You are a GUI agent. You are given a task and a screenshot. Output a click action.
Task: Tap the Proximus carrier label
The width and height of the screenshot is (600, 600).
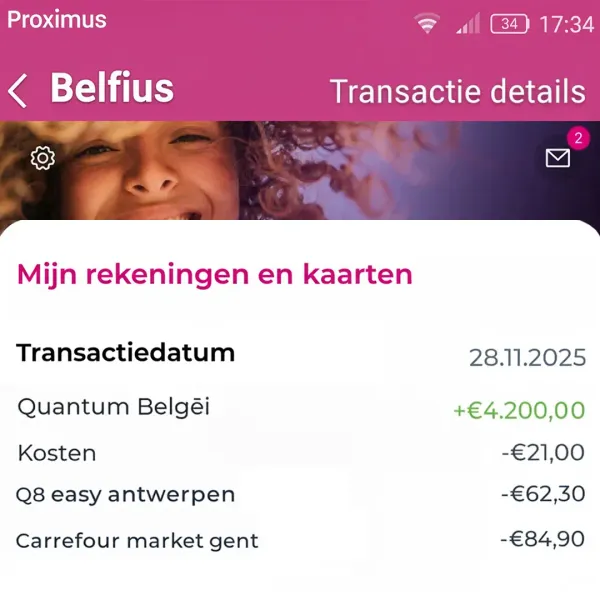pyautogui.click(x=57, y=20)
